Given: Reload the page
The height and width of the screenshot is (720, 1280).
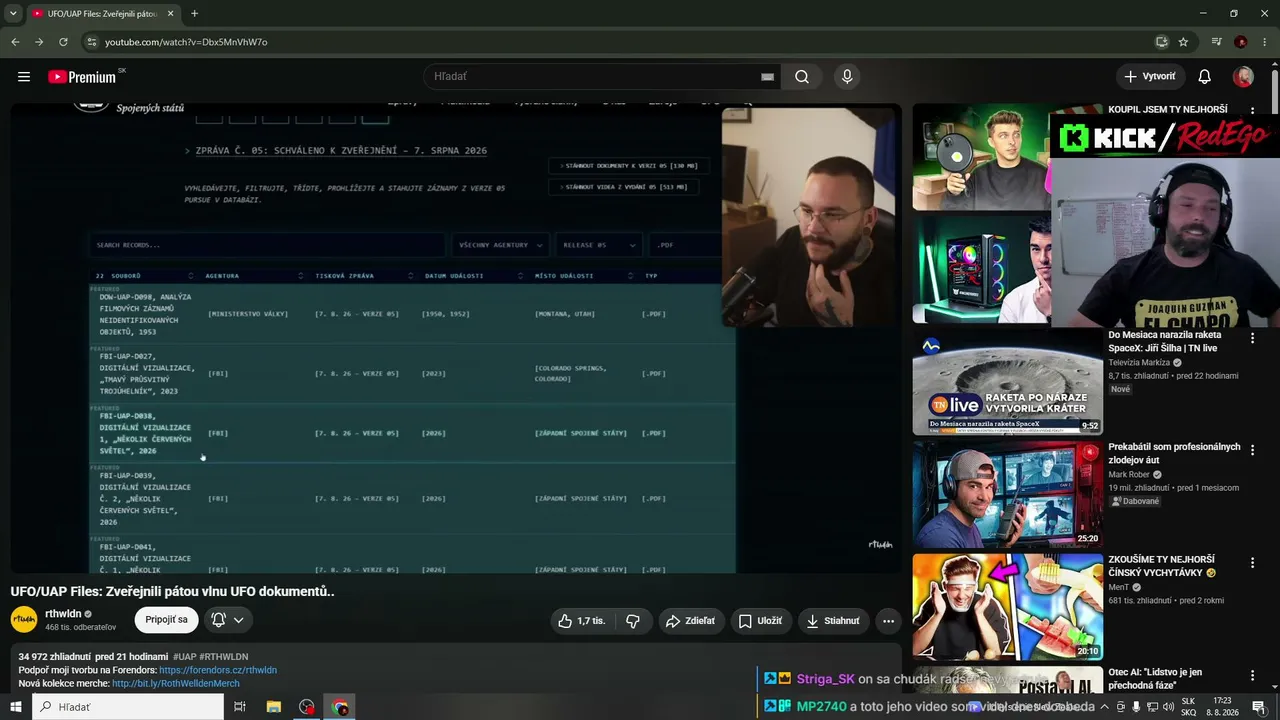Looking at the screenshot, I should point(63,42).
